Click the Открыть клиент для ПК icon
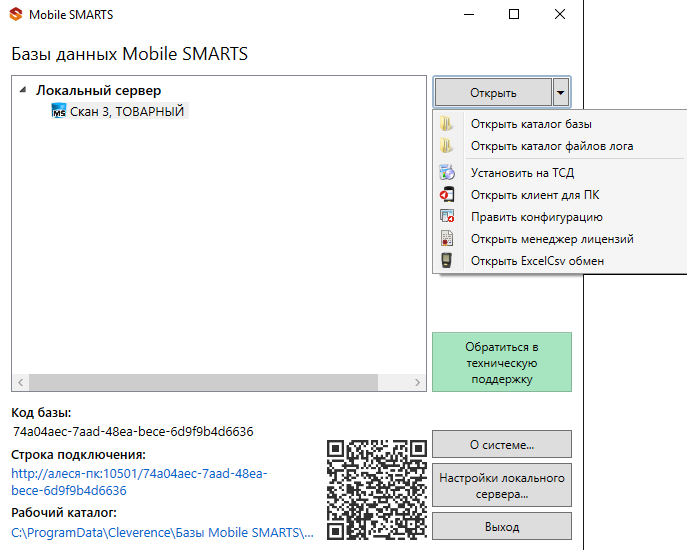 (x=447, y=195)
